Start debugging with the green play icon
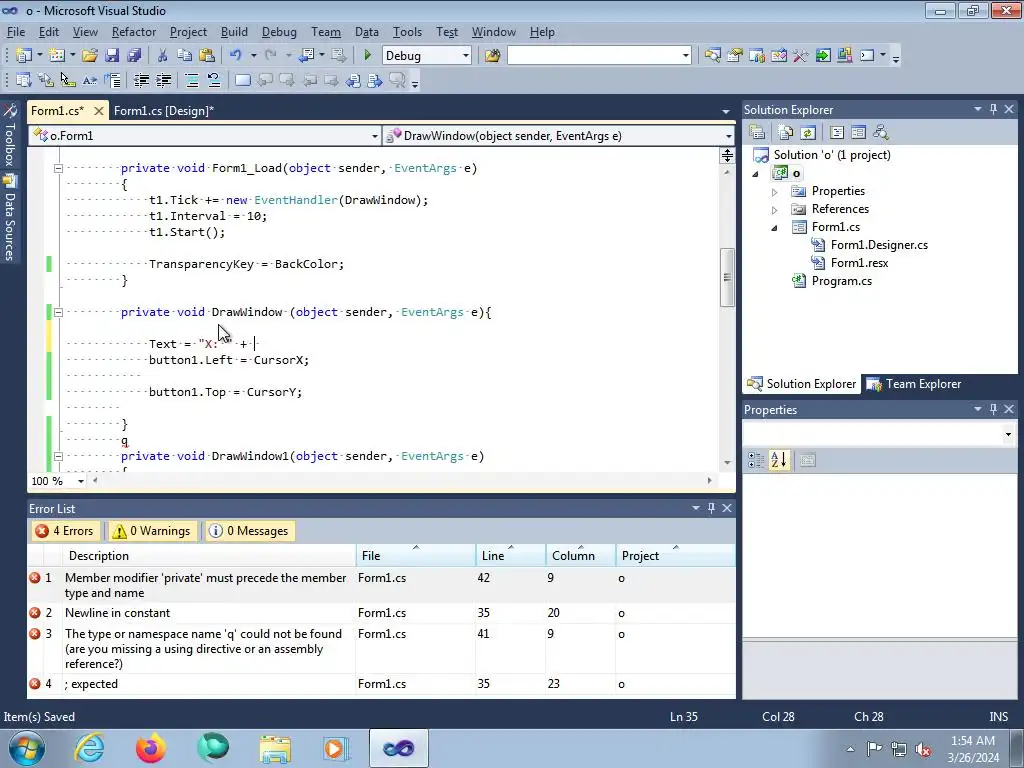The height and width of the screenshot is (768, 1024). (x=367, y=56)
